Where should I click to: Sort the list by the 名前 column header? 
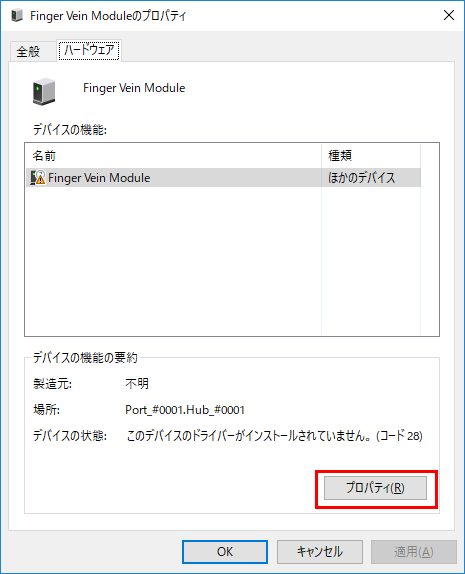tap(173, 156)
